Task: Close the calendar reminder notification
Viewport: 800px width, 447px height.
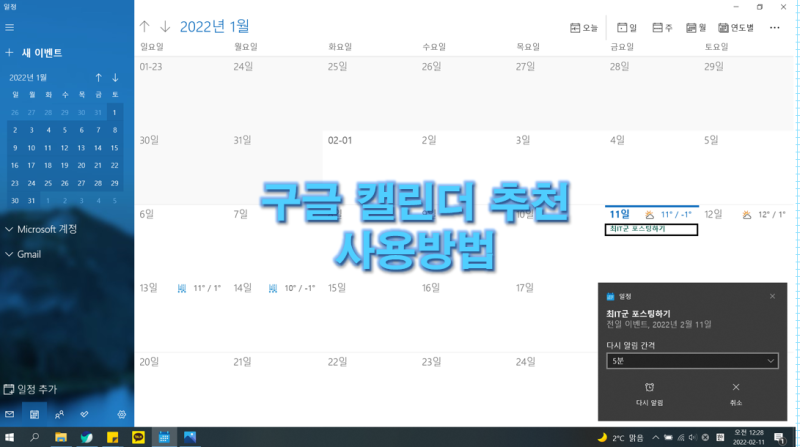Action: pos(772,296)
